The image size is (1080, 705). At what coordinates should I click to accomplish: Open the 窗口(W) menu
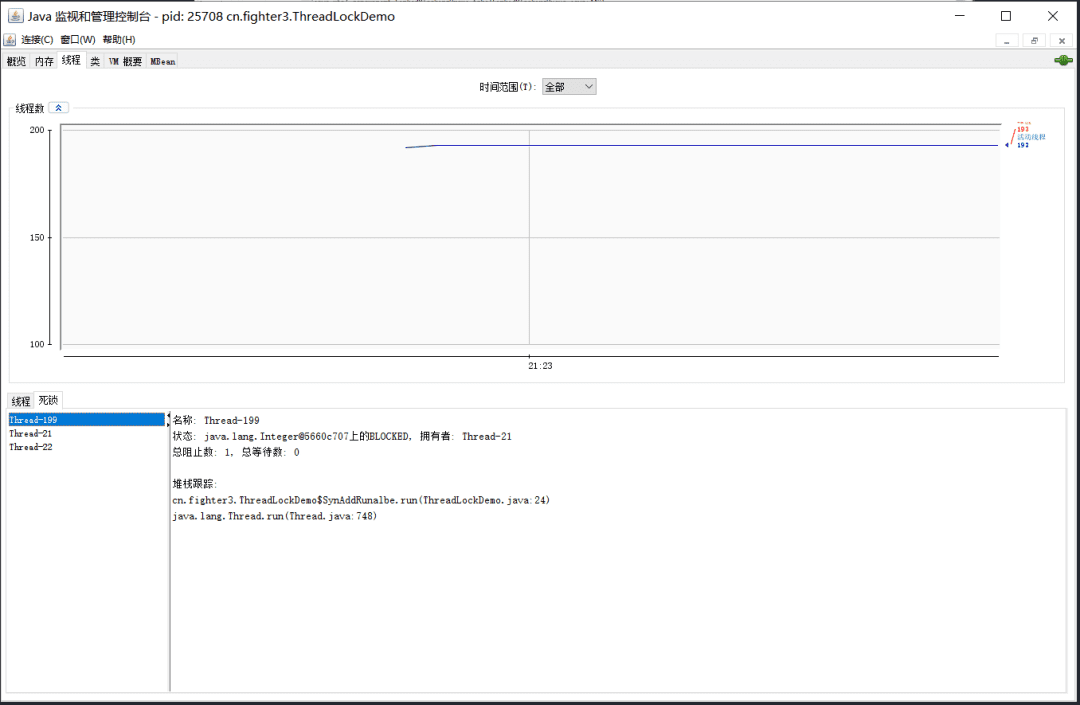click(x=78, y=40)
